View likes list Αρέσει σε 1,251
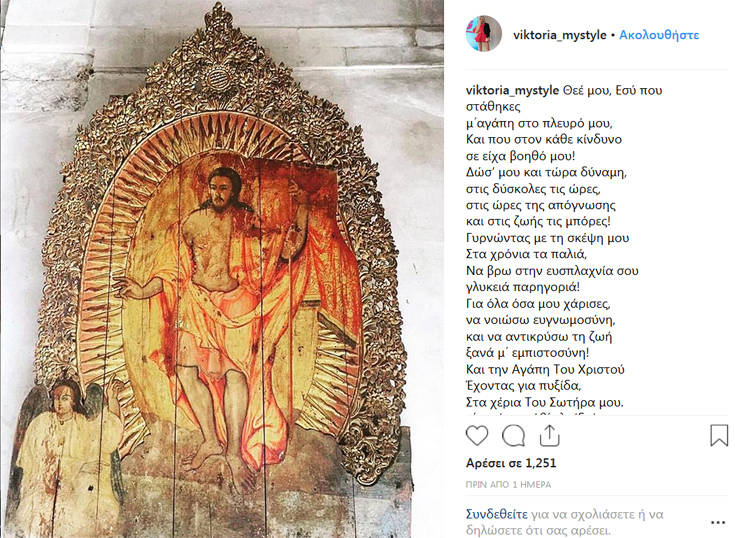735x538 pixels. tap(511, 463)
